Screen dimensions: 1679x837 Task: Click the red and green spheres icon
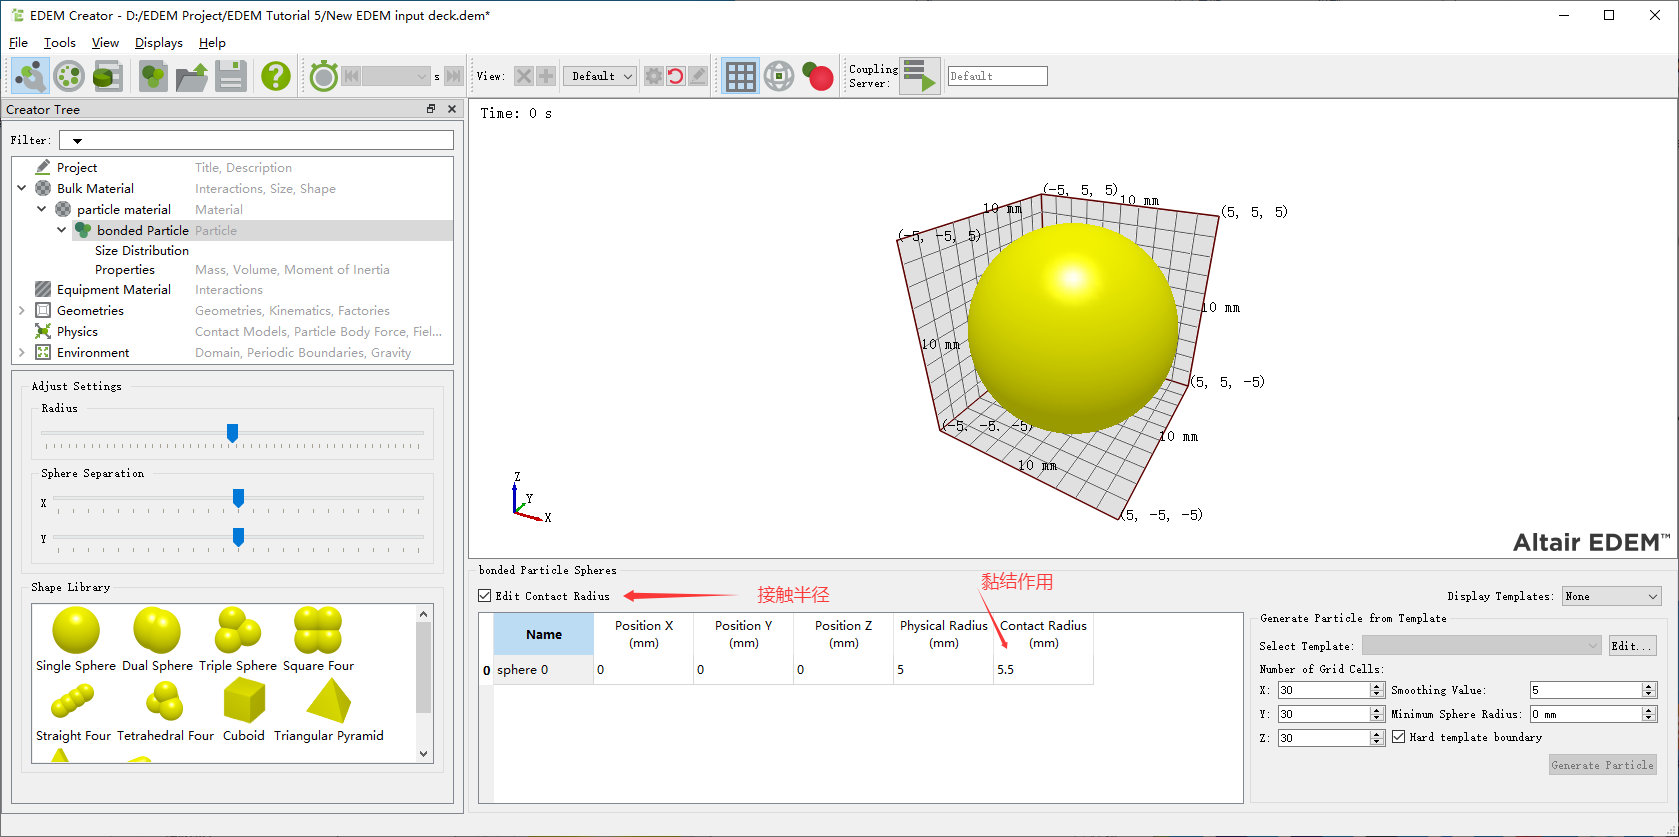click(817, 76)
